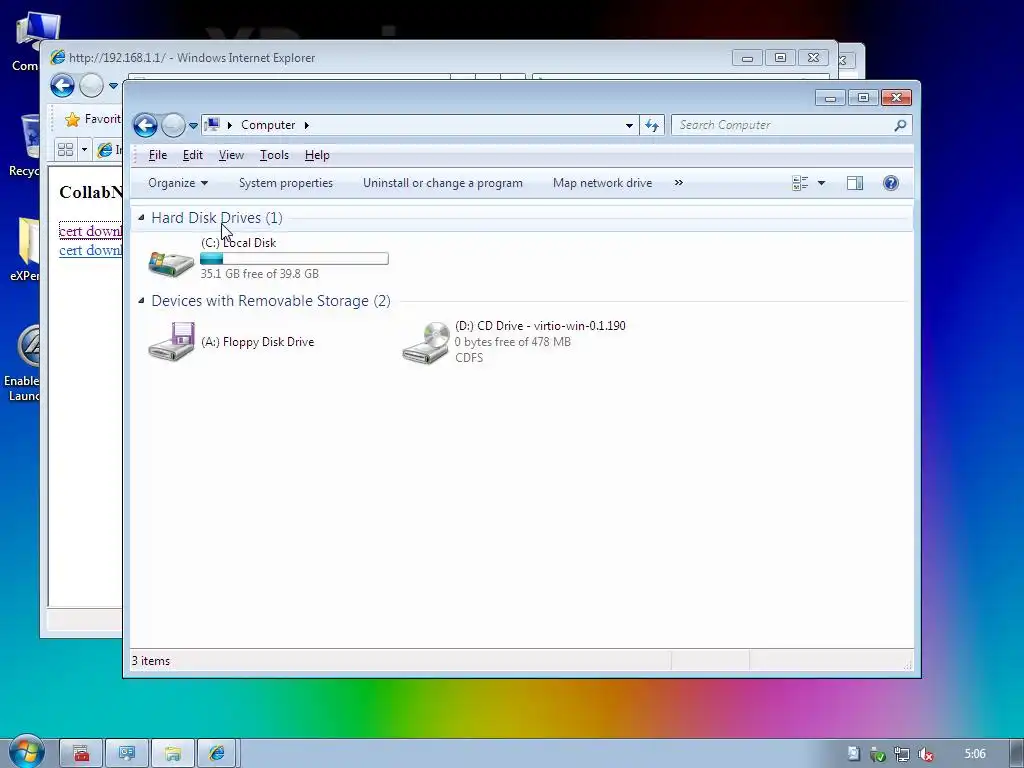This screenshot has height=768, width=1024.
Task: Collapse Devices with Removable Storage group
Action: point(141,300)
